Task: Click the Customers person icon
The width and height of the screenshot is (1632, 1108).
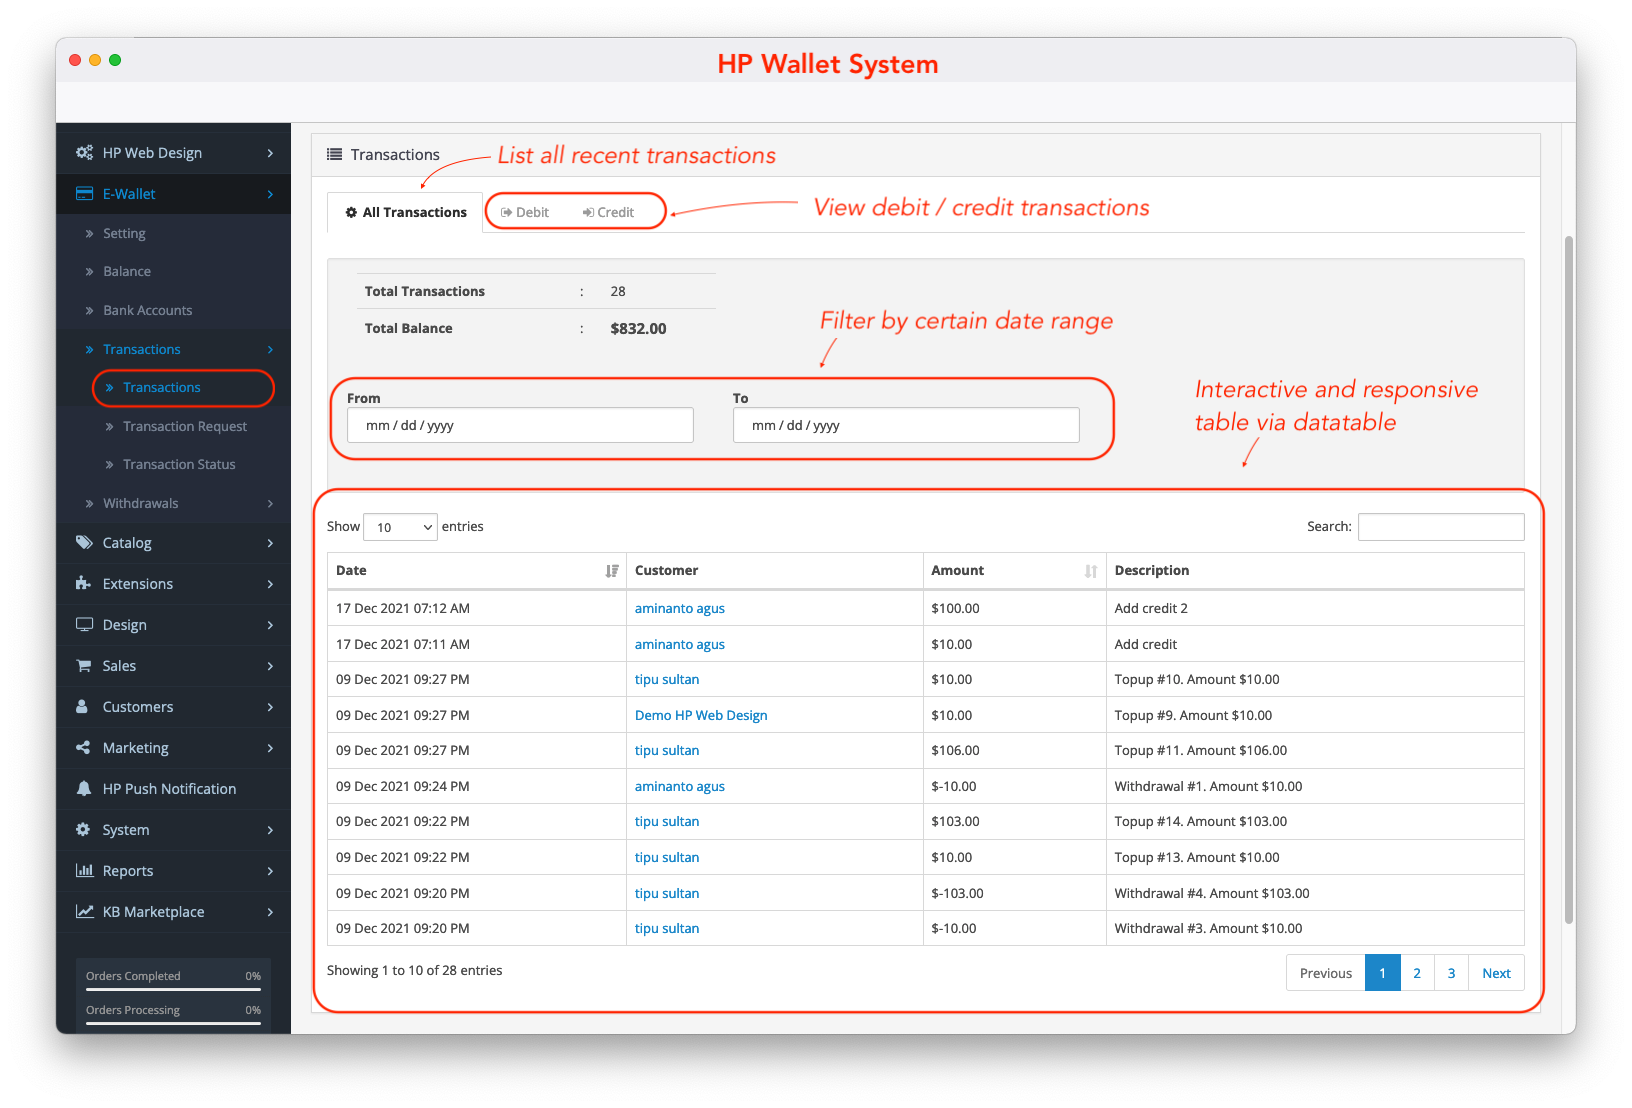Action: click(x=82, y=707)
